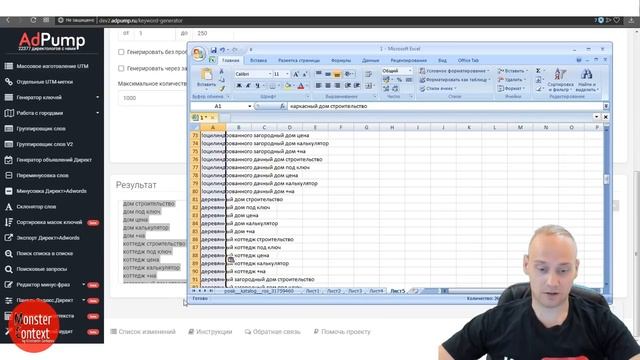Click the Работа с городами map icon

(x=9, y=113)
